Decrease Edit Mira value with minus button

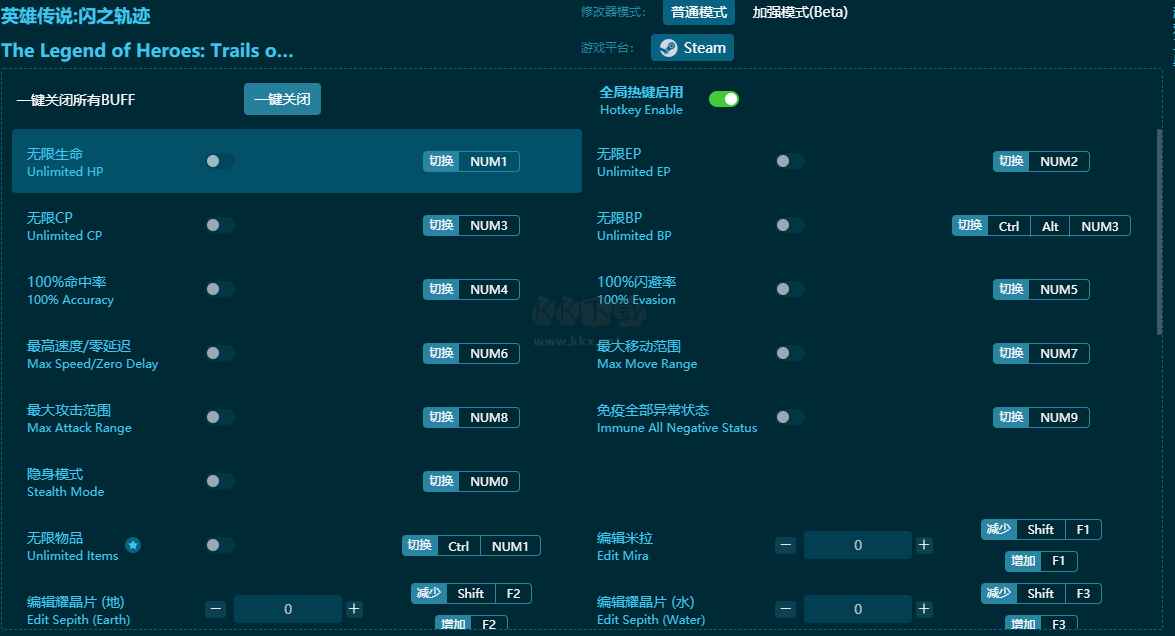coord(785,545)
